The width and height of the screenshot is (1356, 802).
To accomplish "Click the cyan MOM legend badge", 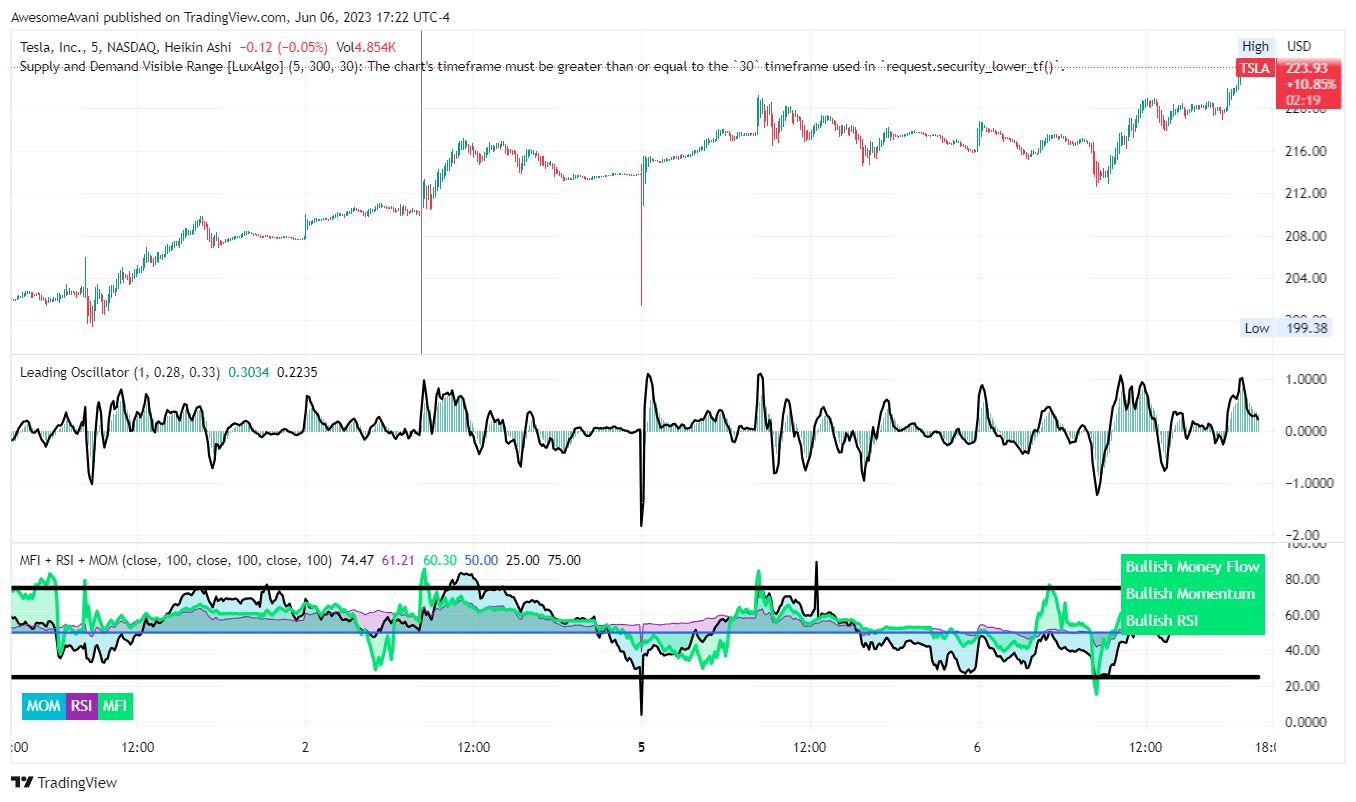I will pos(44,706).
